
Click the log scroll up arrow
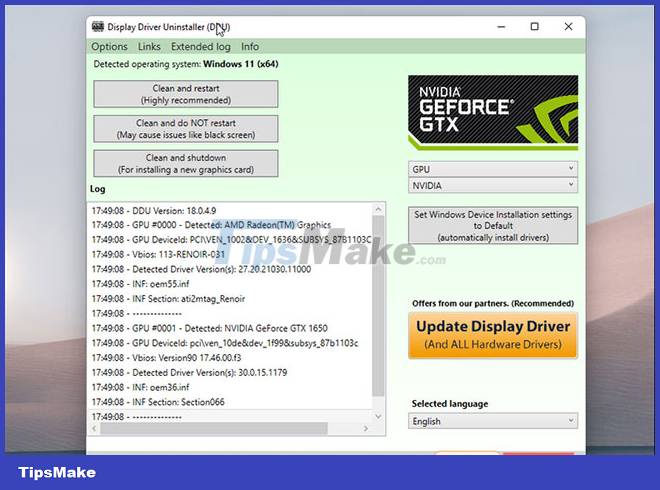[378, 209]
